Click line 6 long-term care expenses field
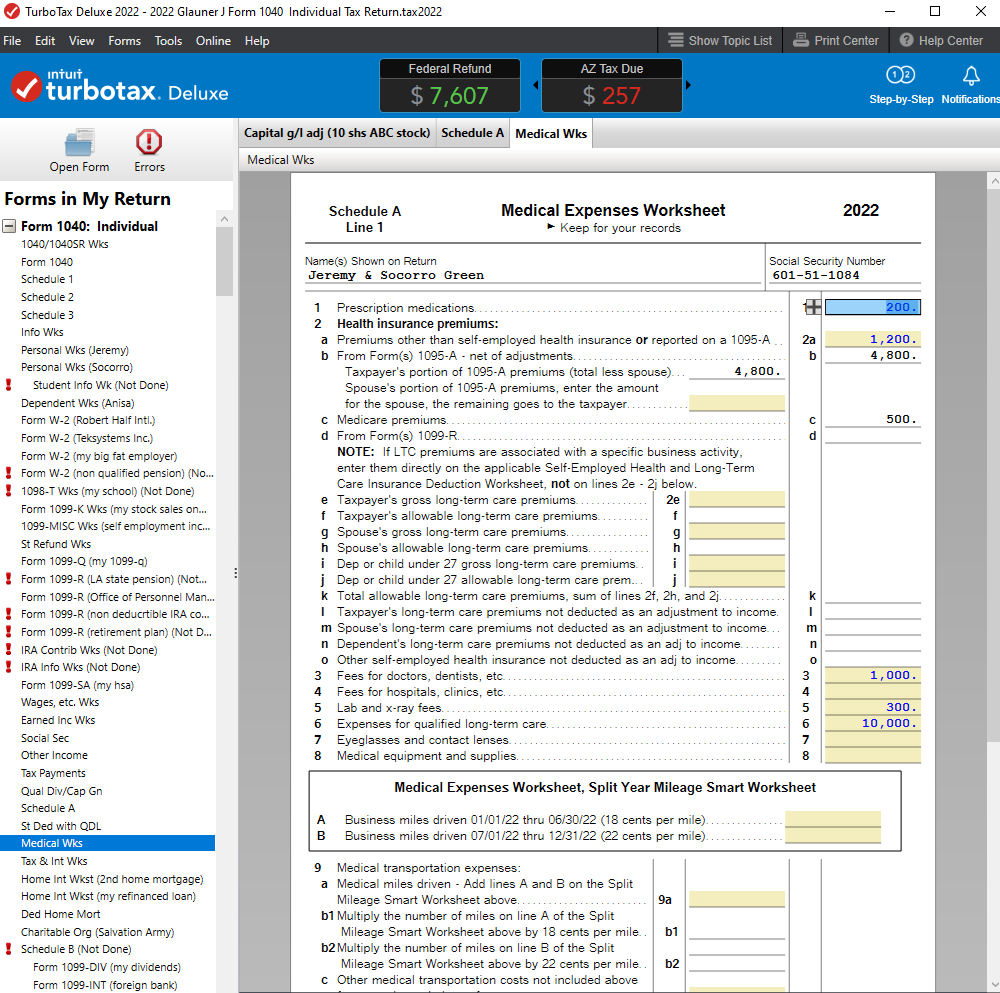This screenshot has width=1000, height=993. pyautogui.click(x=872, y=723)
